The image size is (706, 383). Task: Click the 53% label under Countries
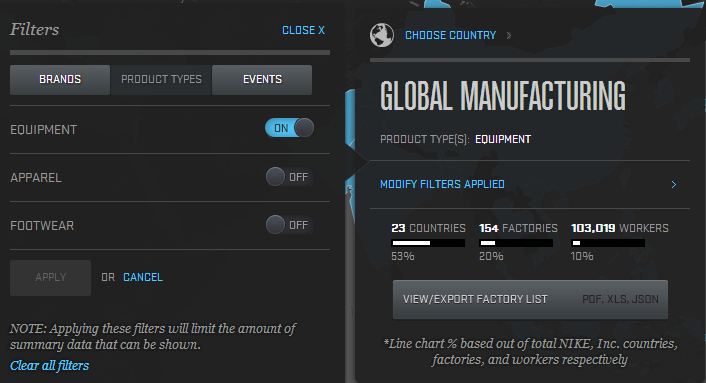click(403, 256)
